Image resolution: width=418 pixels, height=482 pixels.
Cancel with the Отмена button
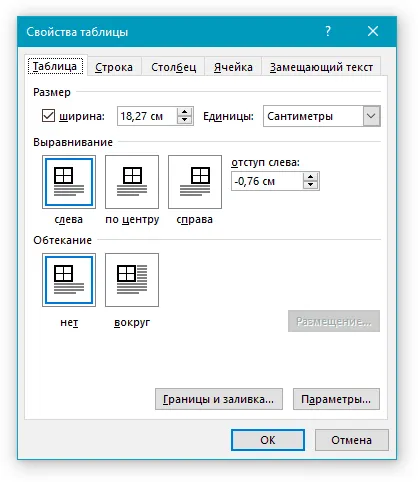tap(352, 440)
